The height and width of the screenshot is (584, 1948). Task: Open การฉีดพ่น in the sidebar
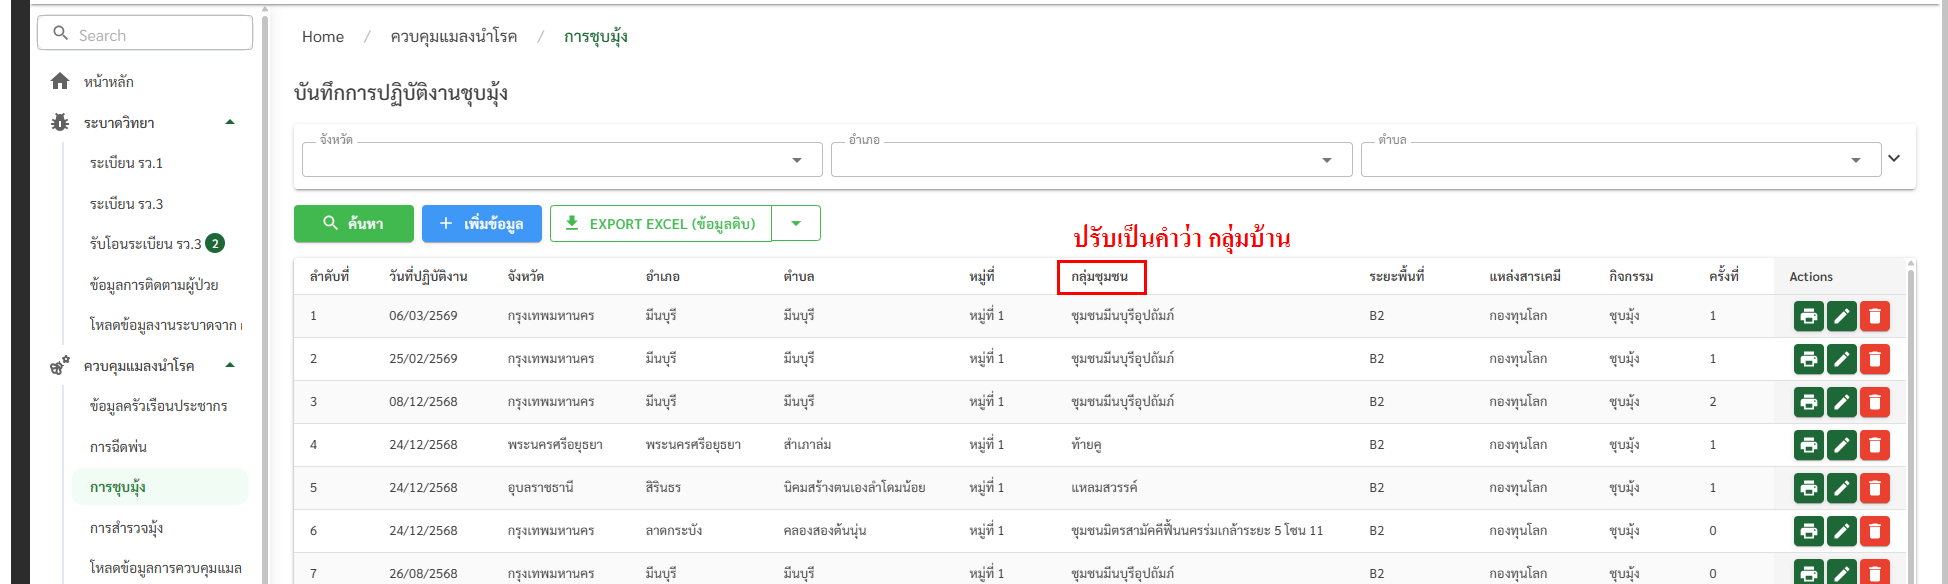click(x=118, y=447)
